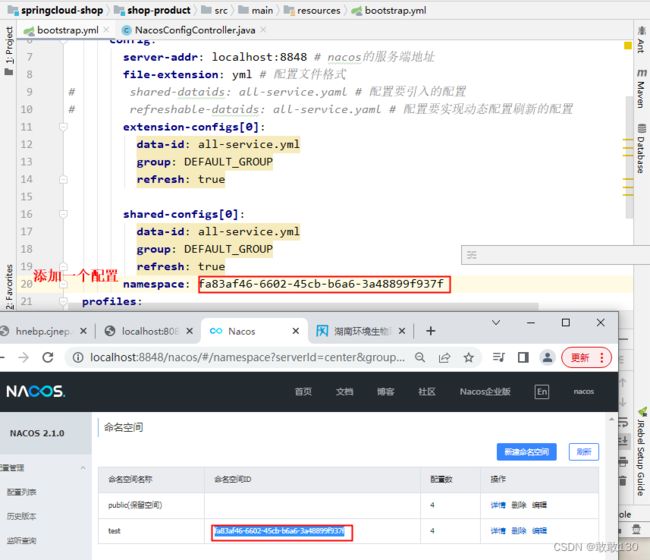Viewport: 650px width, 560px height.
Task: Open the browser tab search dropdown
Action: point(496,322)
